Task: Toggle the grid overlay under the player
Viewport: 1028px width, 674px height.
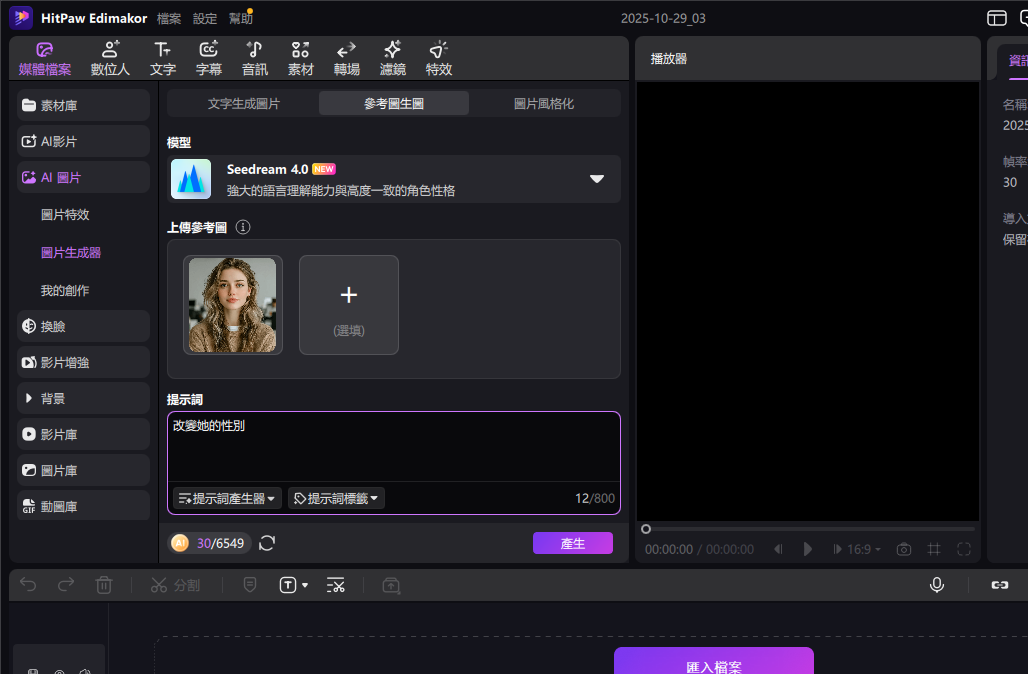Action: point(934,549)
